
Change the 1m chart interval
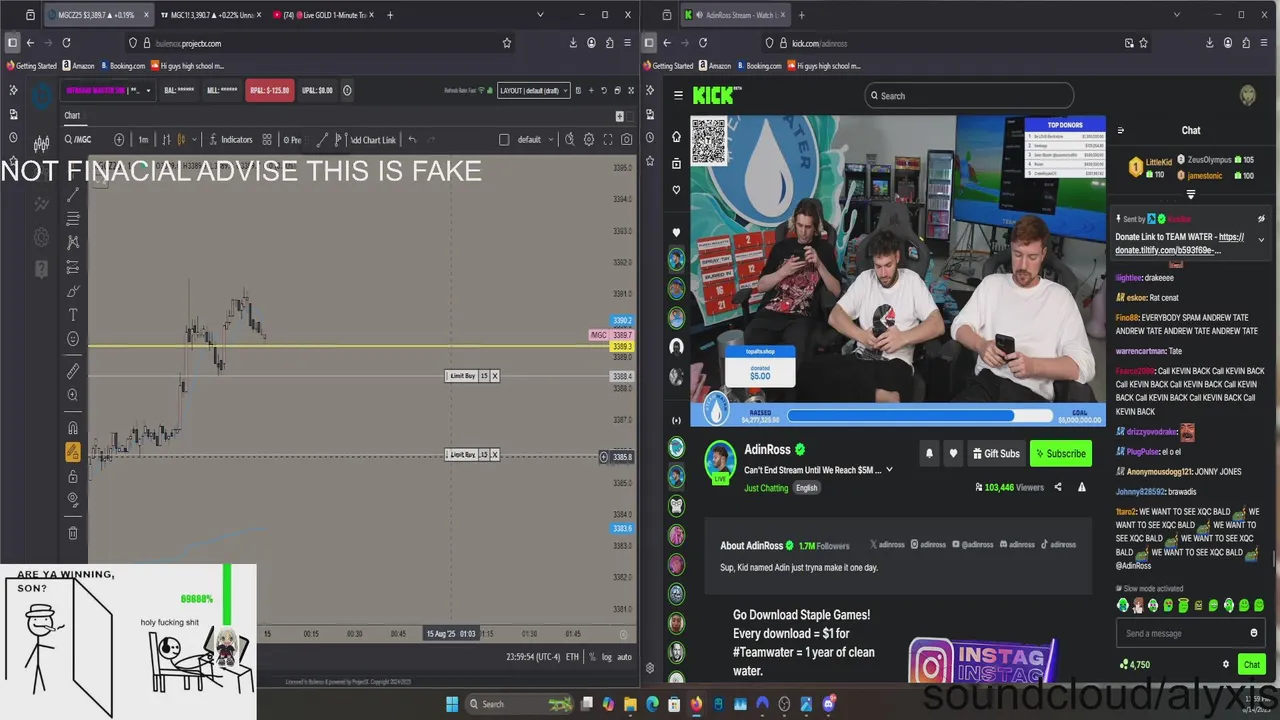click(x=143, y=140)
